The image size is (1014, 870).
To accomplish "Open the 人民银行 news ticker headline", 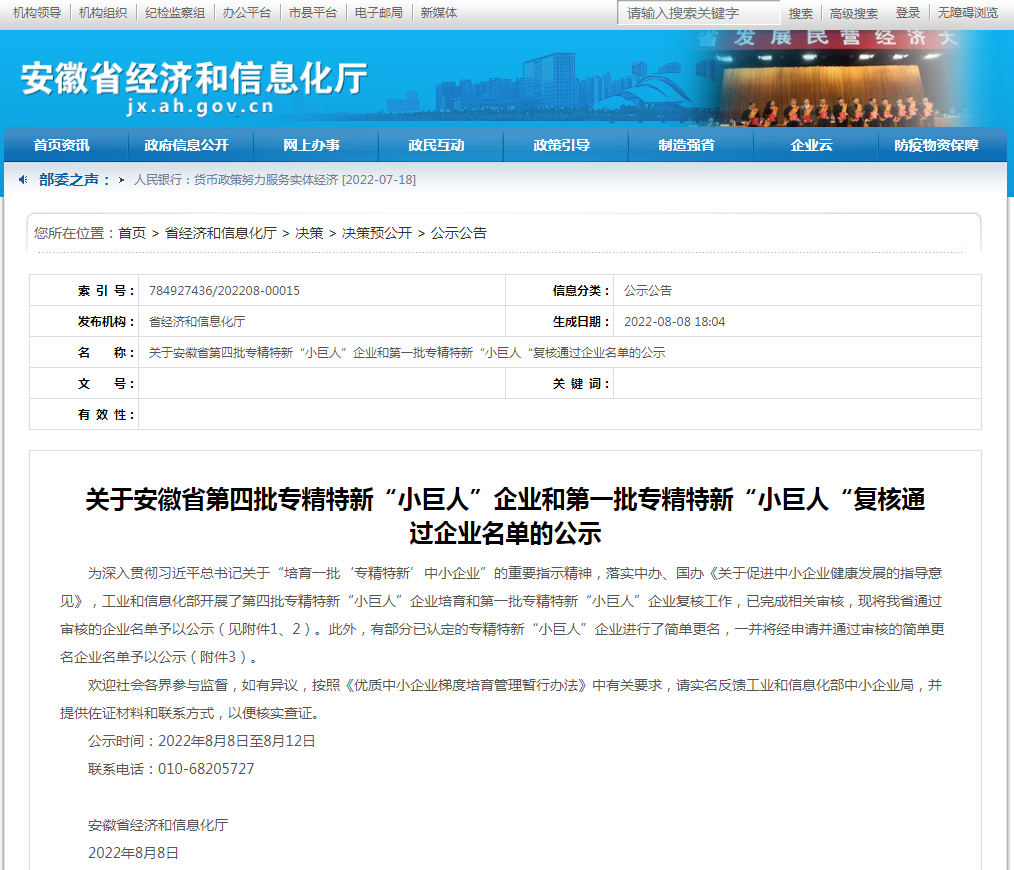I will [274, 180].
